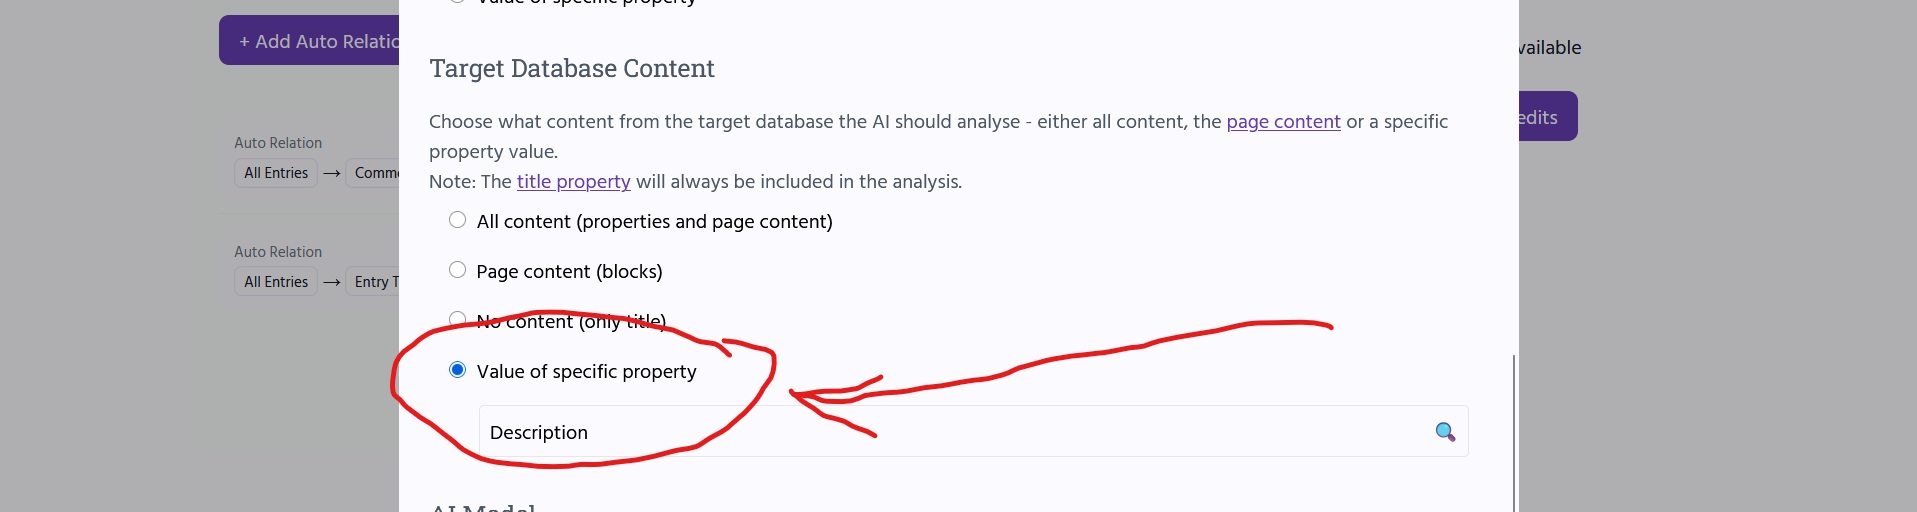1917x512 pixels.
Task: Click the arrow before the Entry tag
Action: [332, 282]
